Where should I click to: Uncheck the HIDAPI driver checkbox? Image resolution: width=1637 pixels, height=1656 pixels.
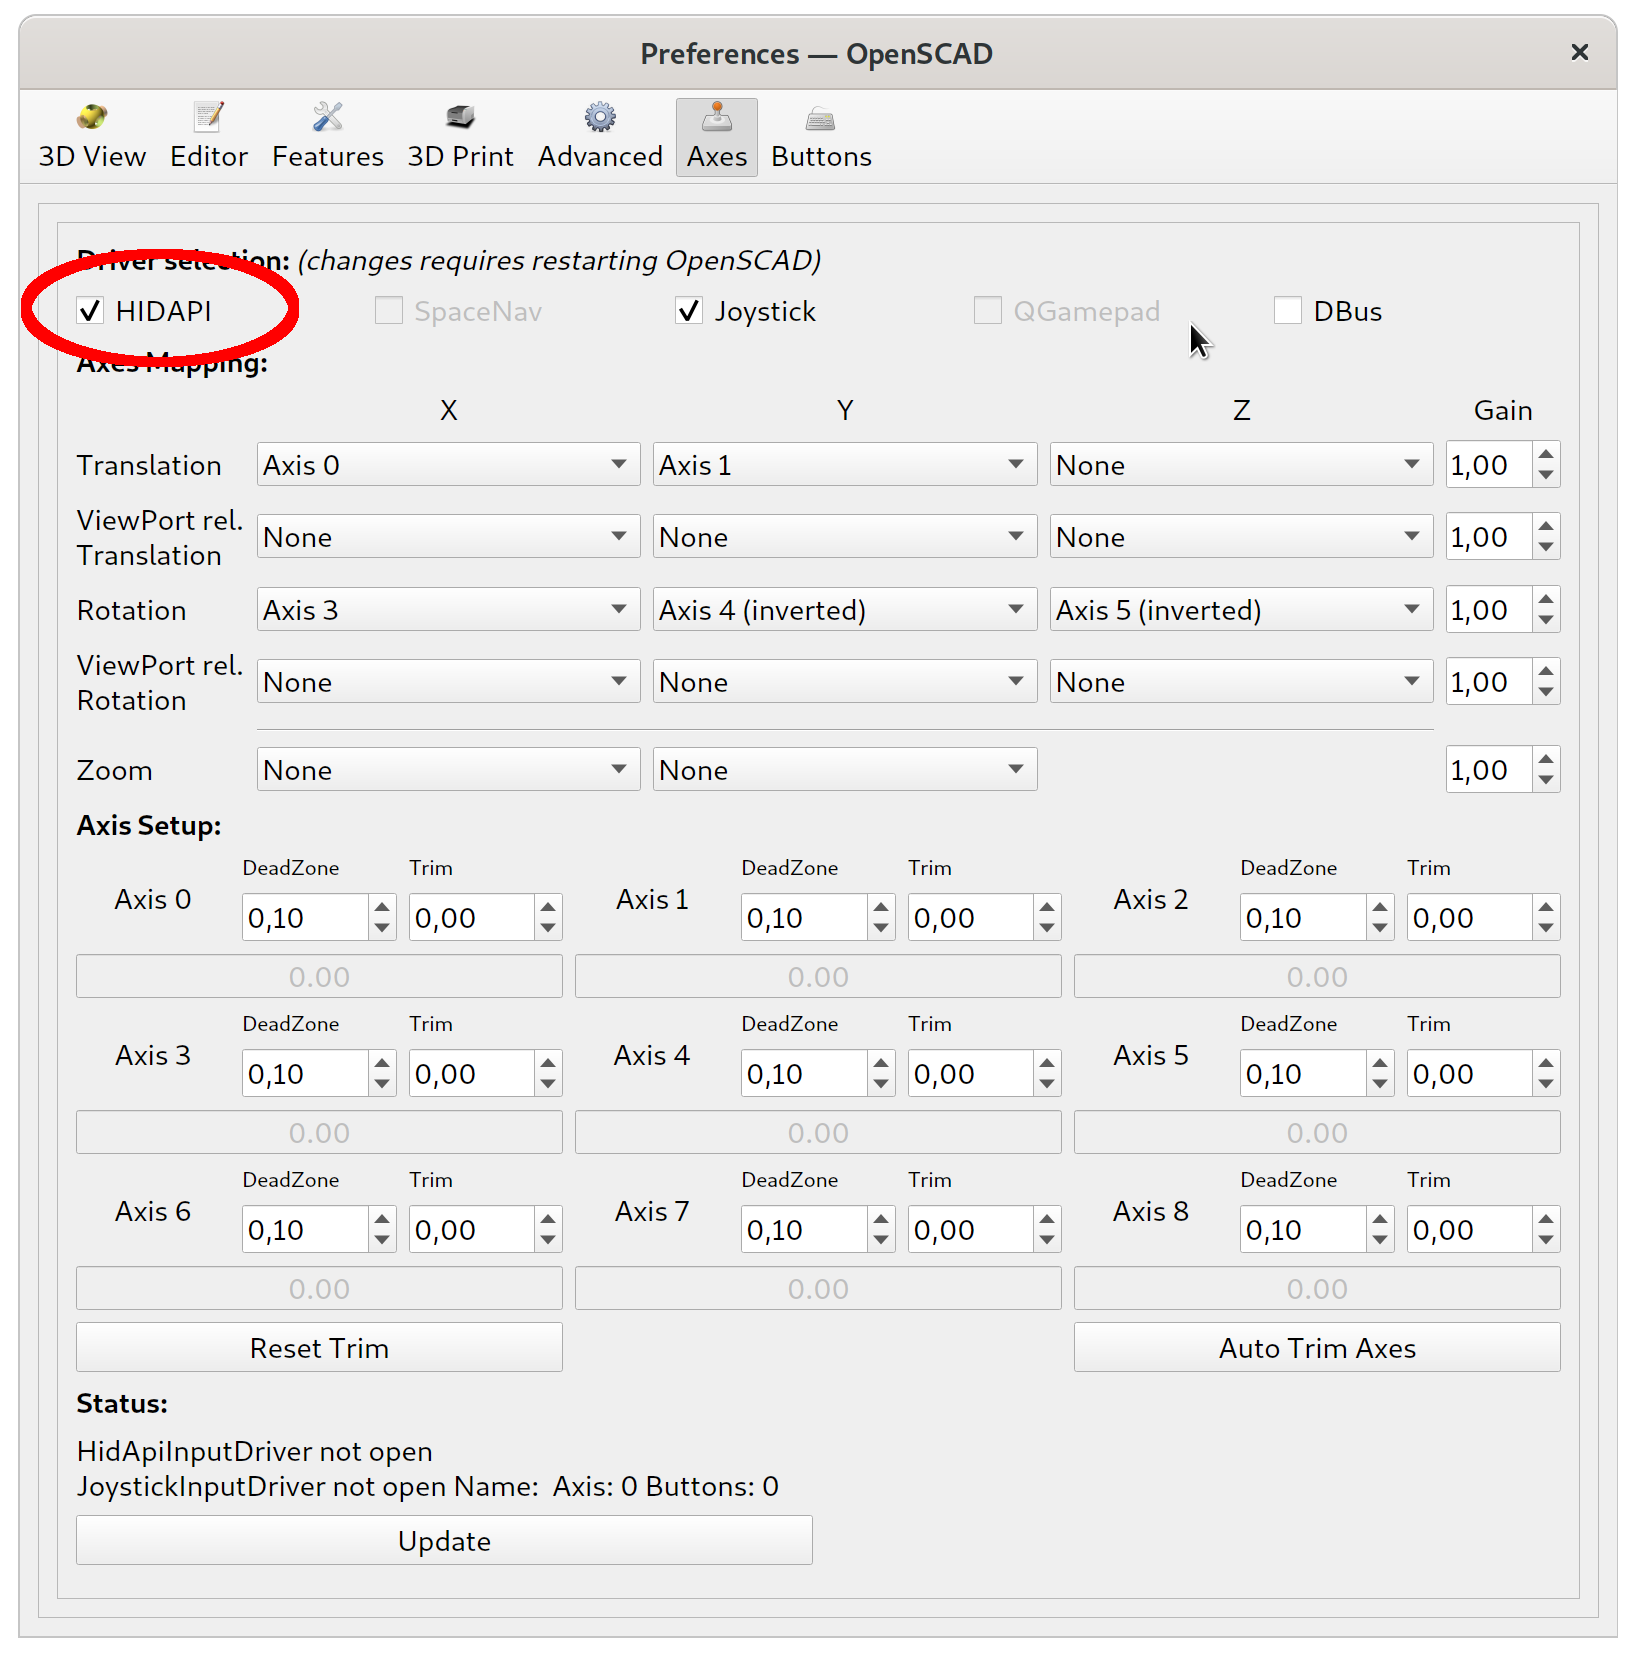[91, 311]
